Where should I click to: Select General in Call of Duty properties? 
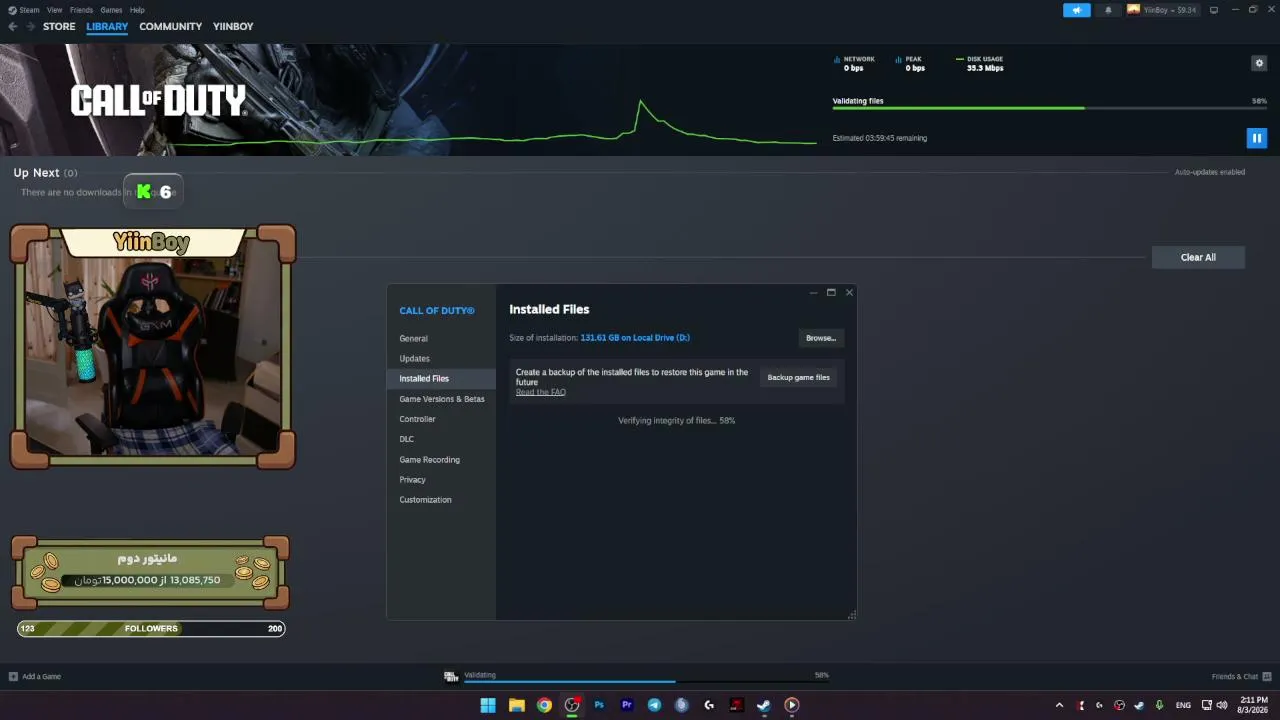coord(441,338)
